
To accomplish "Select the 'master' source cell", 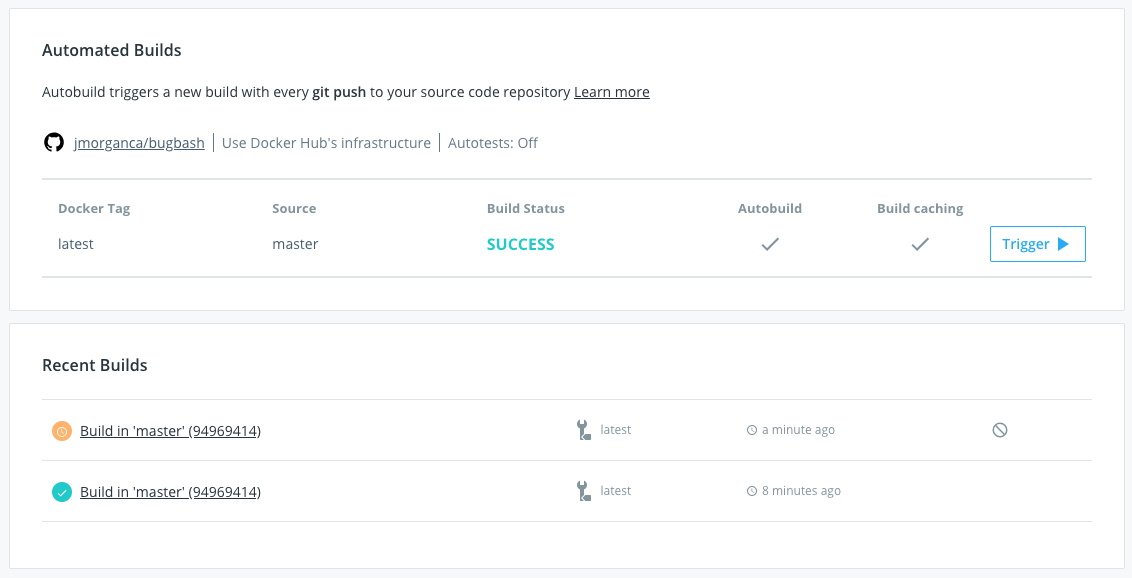I will tap(295, 244).
